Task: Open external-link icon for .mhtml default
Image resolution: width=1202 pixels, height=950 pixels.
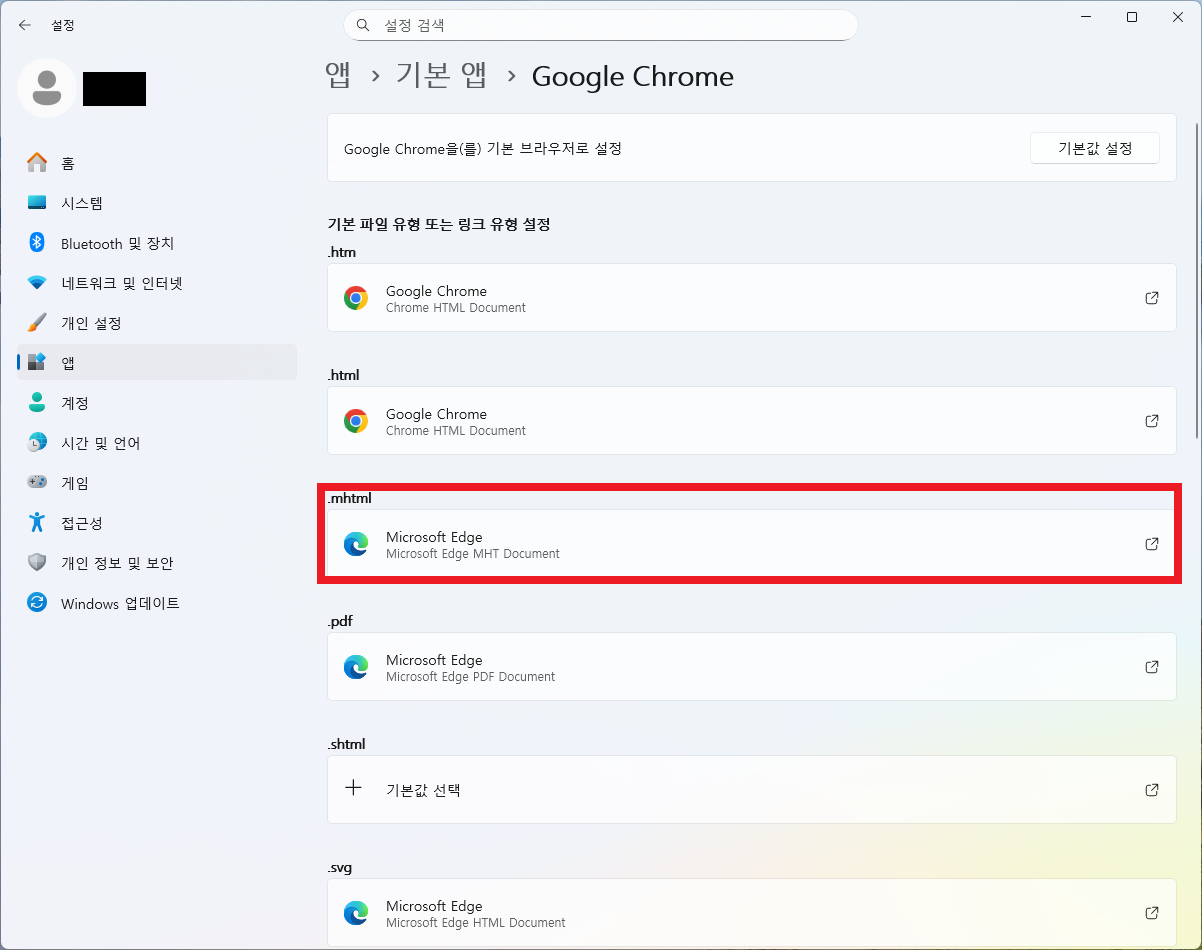Action: coord(1152,544)
